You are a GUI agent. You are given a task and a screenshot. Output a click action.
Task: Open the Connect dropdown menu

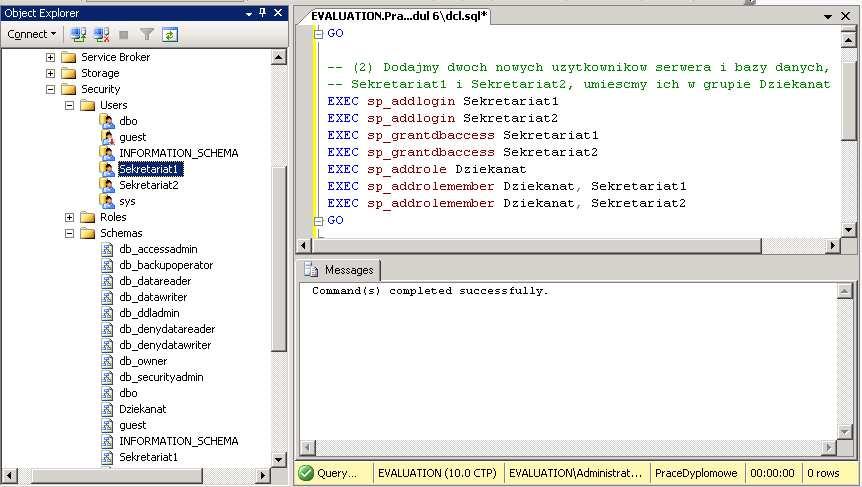pyautogui.click(x=32, y=34)
